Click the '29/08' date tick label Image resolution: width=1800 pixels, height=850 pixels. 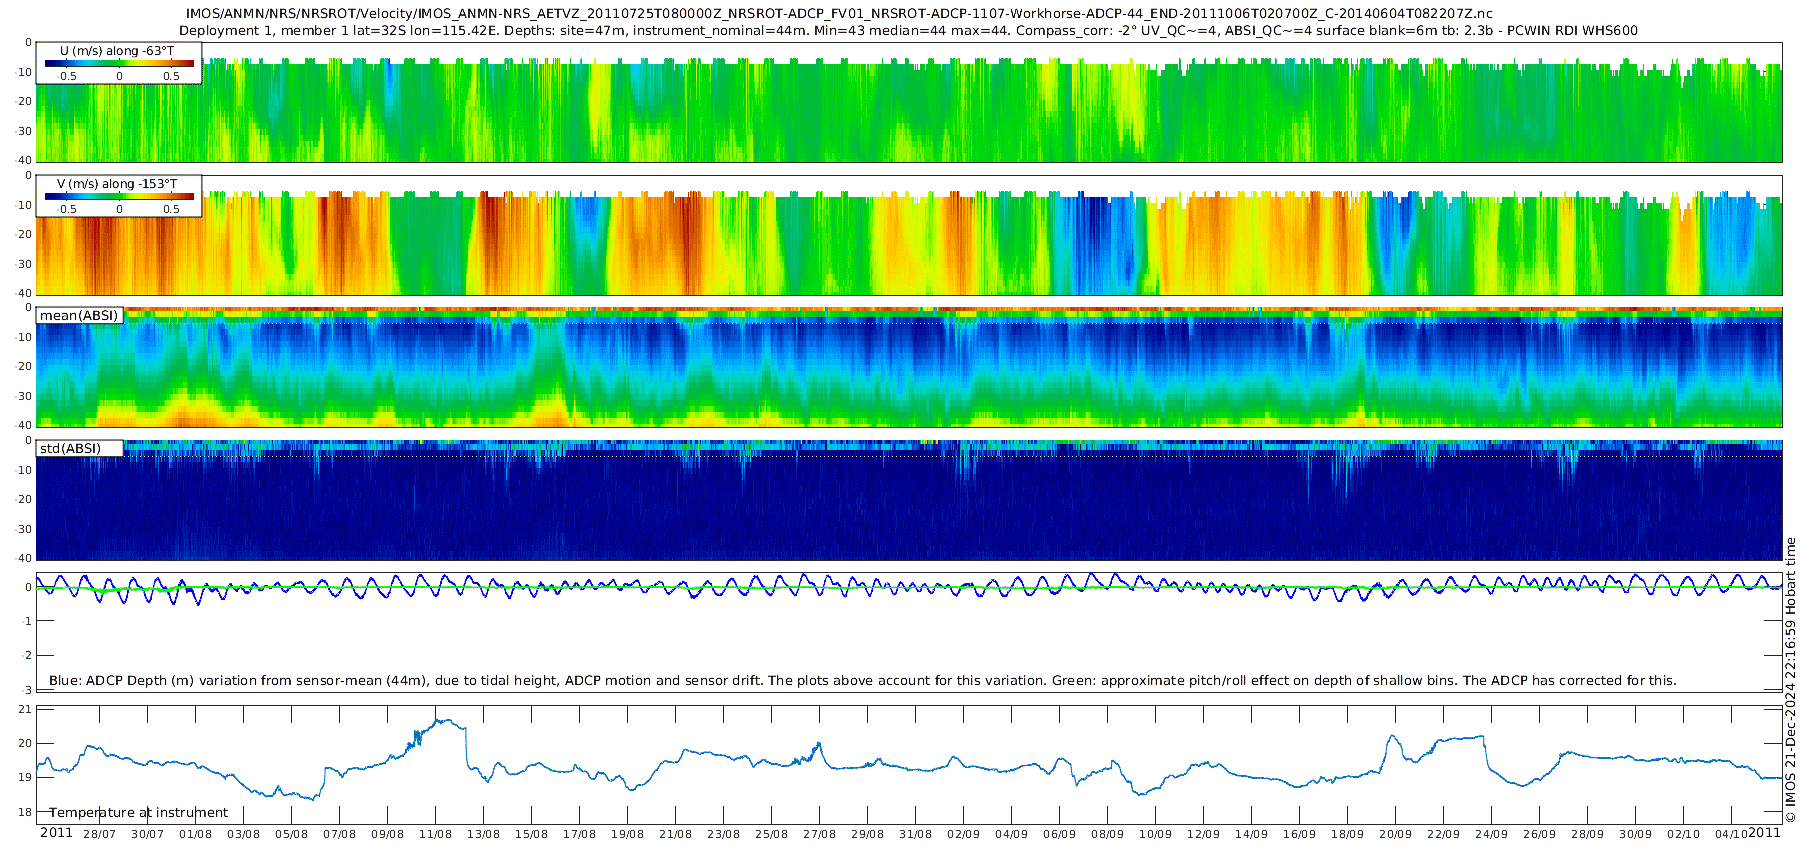(867, 834)
